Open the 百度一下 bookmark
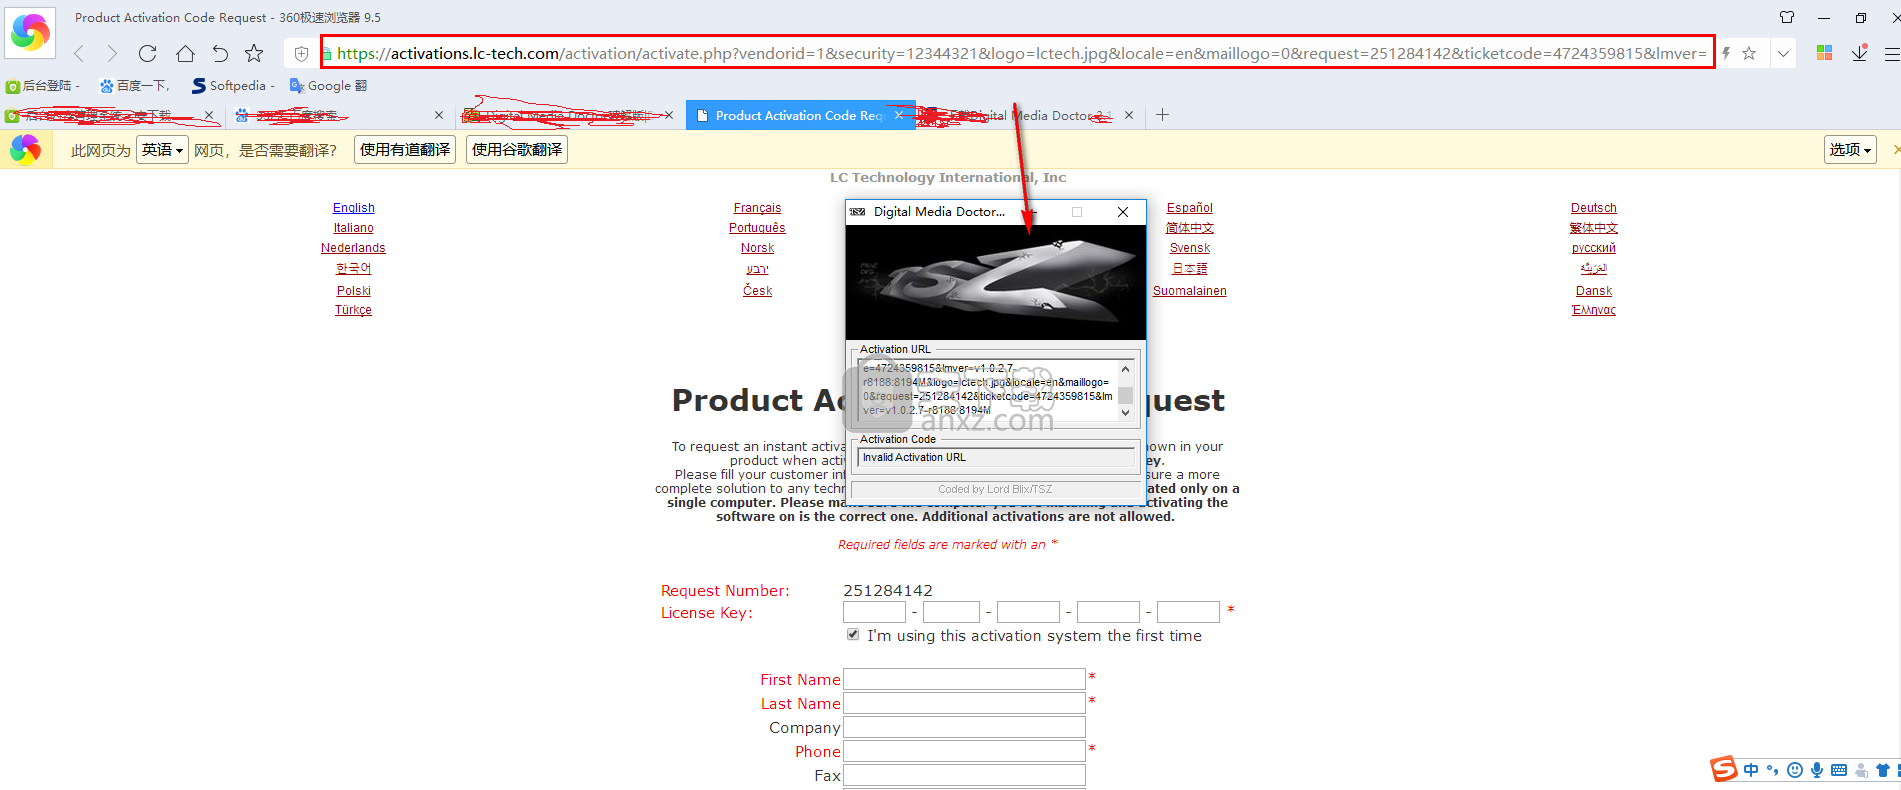The height and width of the screenshot is (790, 1901). [135, 86]
